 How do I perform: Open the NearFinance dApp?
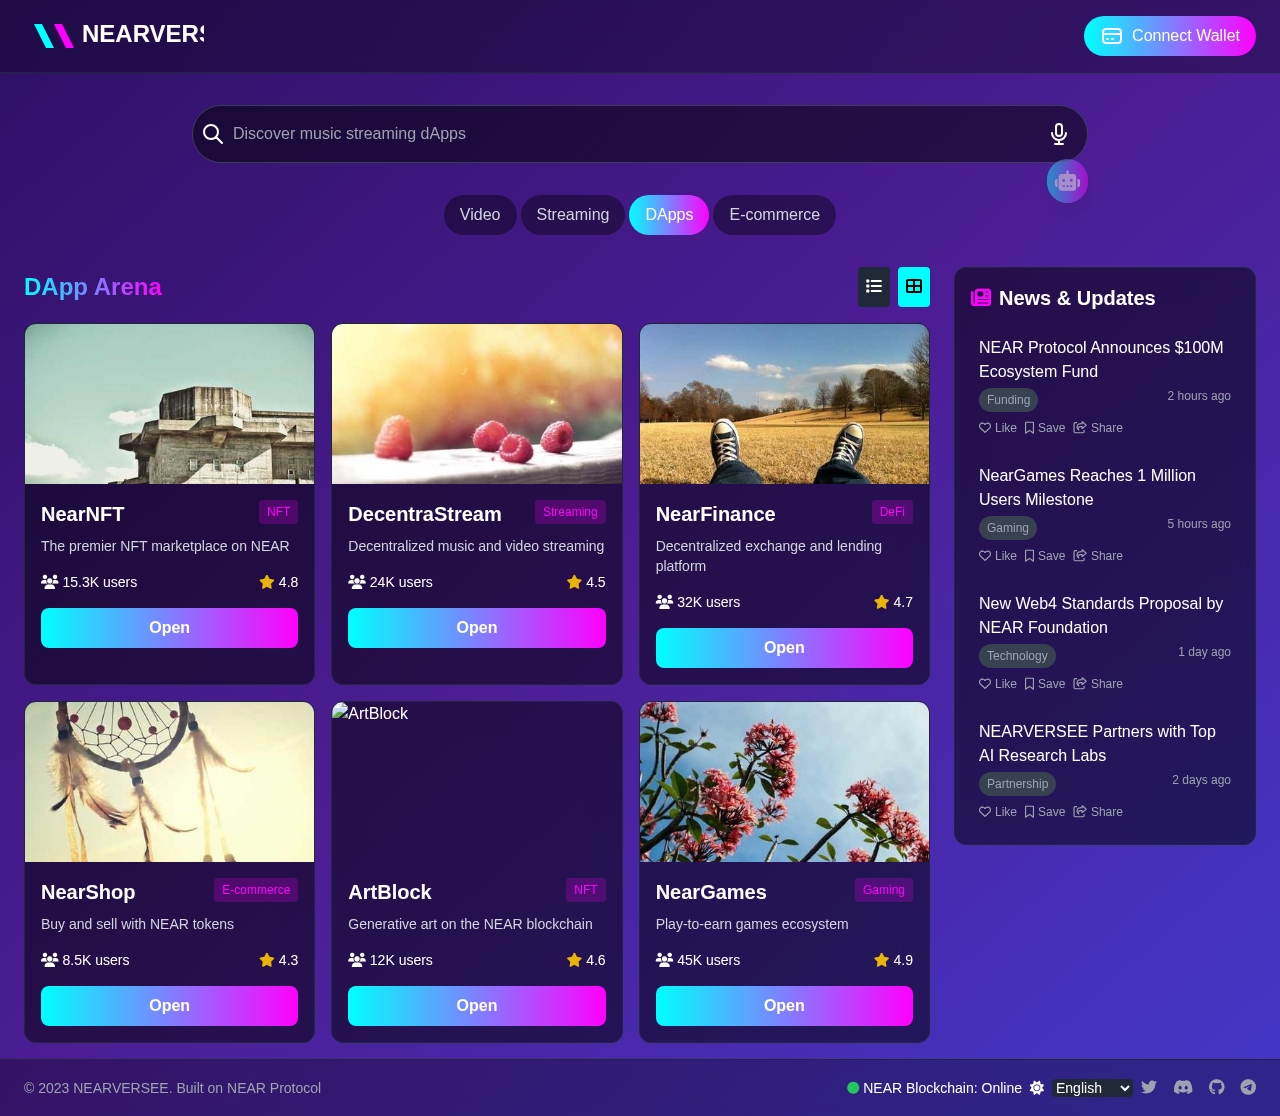pos(784,647)
